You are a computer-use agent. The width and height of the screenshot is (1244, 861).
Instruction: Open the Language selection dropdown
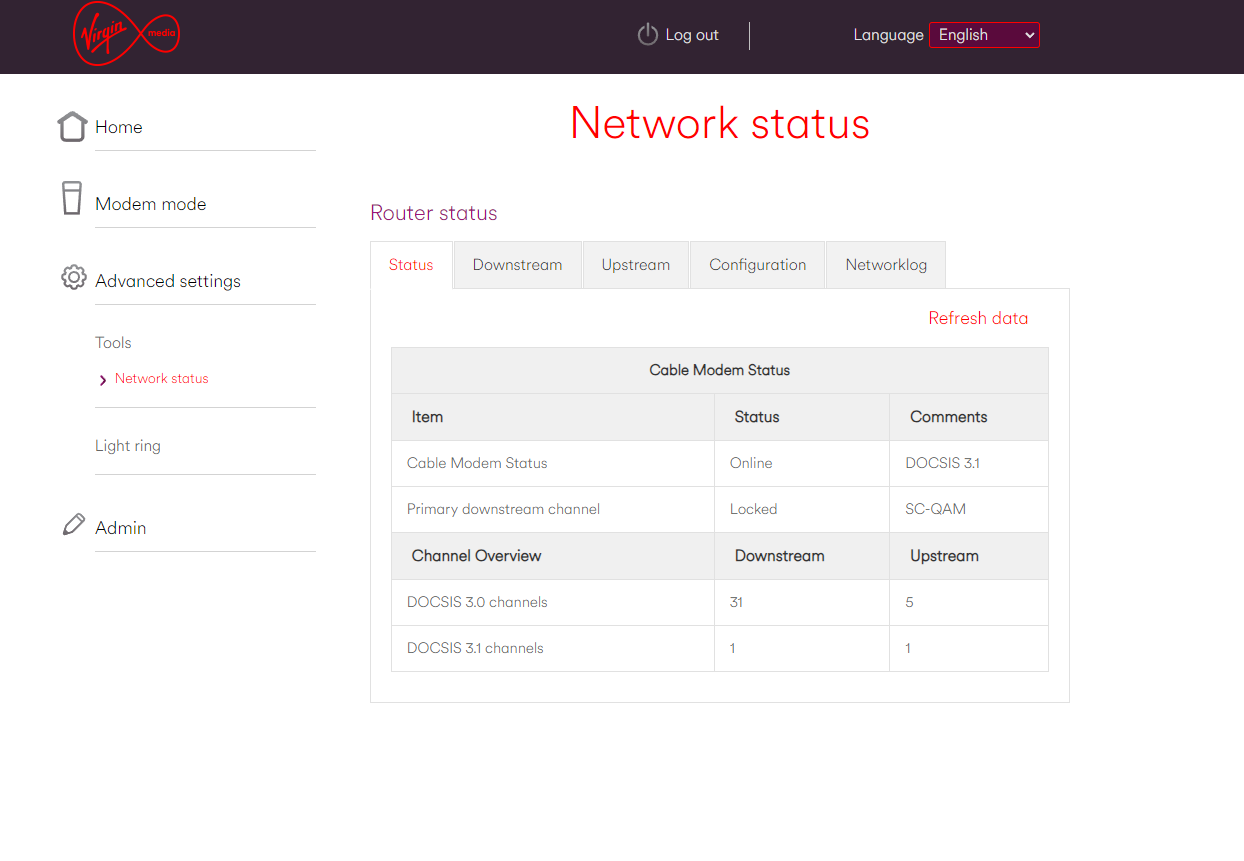(984, 34)
